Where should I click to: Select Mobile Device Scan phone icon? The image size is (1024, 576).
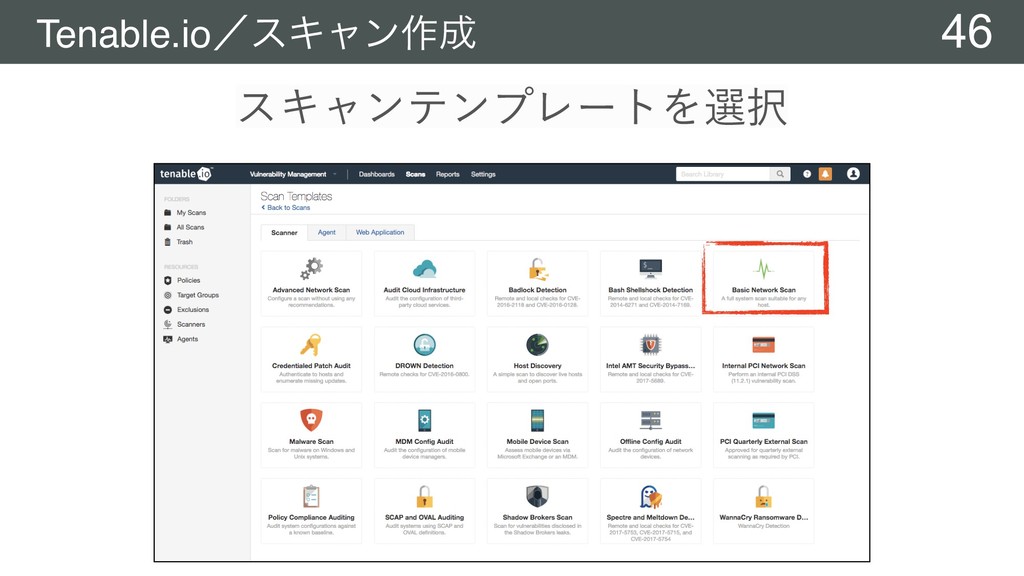tap(537, 421)
